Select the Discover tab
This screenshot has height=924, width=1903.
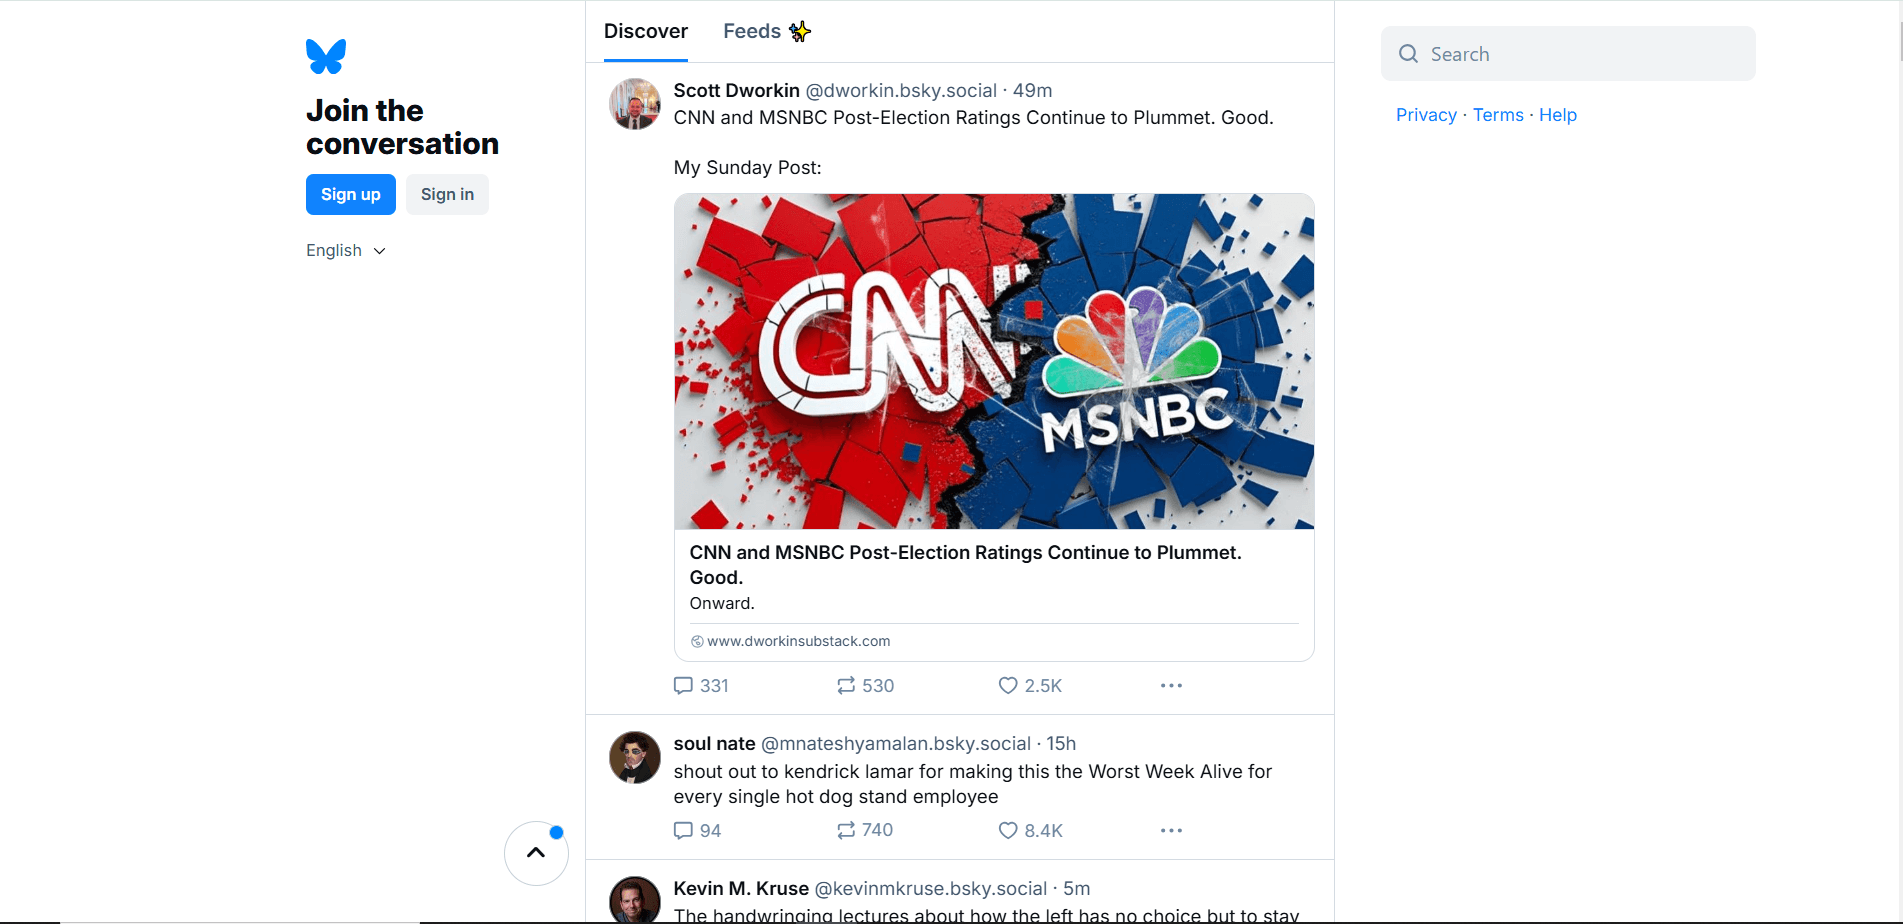645,31
